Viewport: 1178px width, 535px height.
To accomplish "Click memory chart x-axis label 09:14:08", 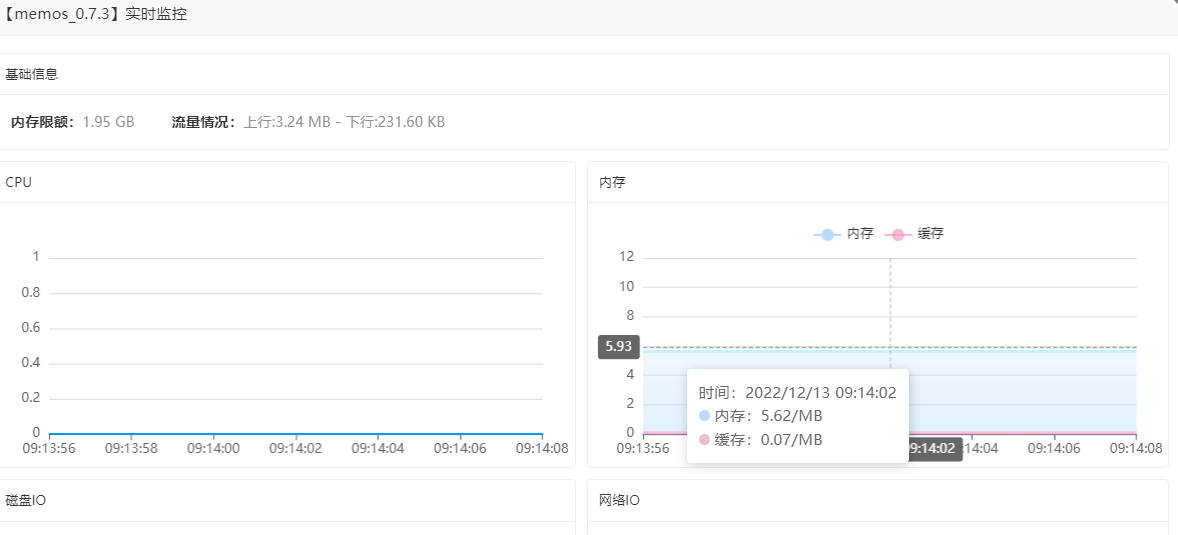I will click(x=1136, y=449).
